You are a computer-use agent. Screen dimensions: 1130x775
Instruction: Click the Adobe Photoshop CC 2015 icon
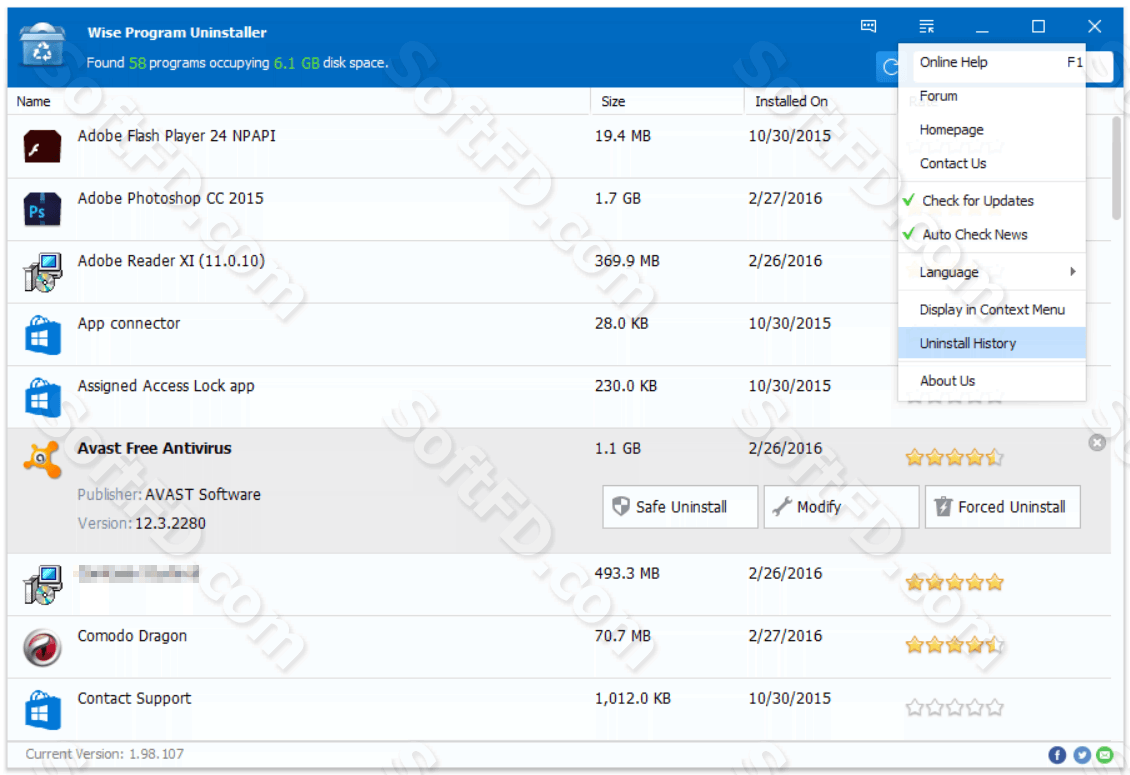pyautogui.click(x=42, y=209)
